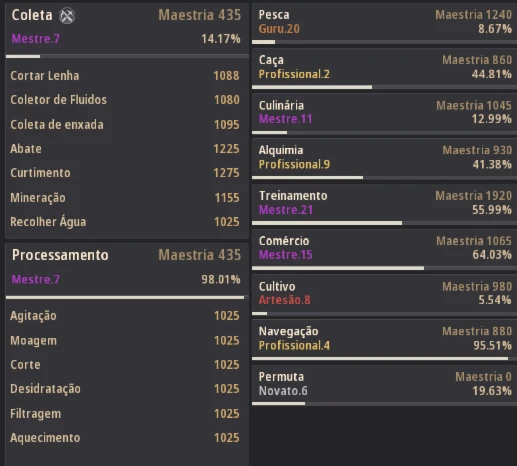Expand the Coleta section header
The width and height of the screenshot is (517, 466).
[x=127, y=30]
